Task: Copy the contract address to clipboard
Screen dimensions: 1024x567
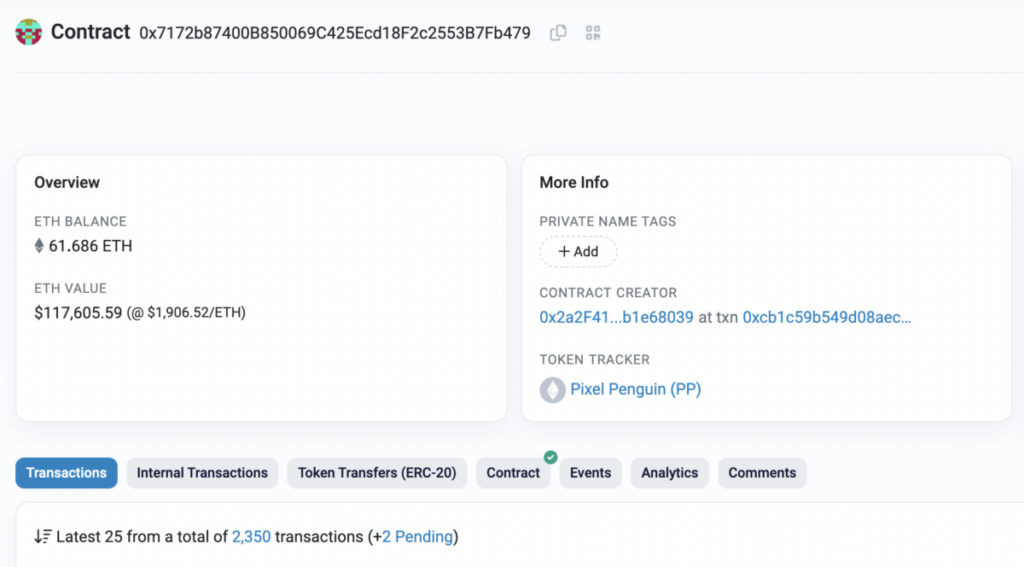Action: 558,33
